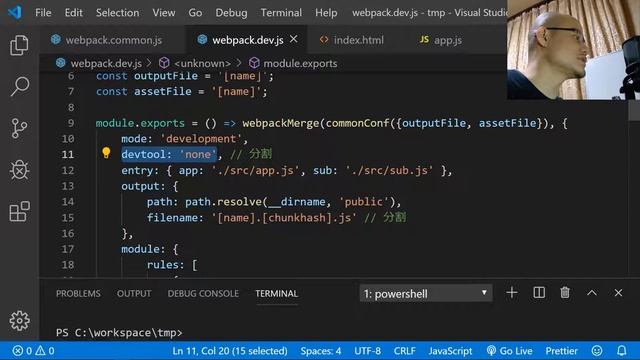640x360 pixels.
Task: Show the OUTPUT panel tab
Action: click(x=134, y=293)
